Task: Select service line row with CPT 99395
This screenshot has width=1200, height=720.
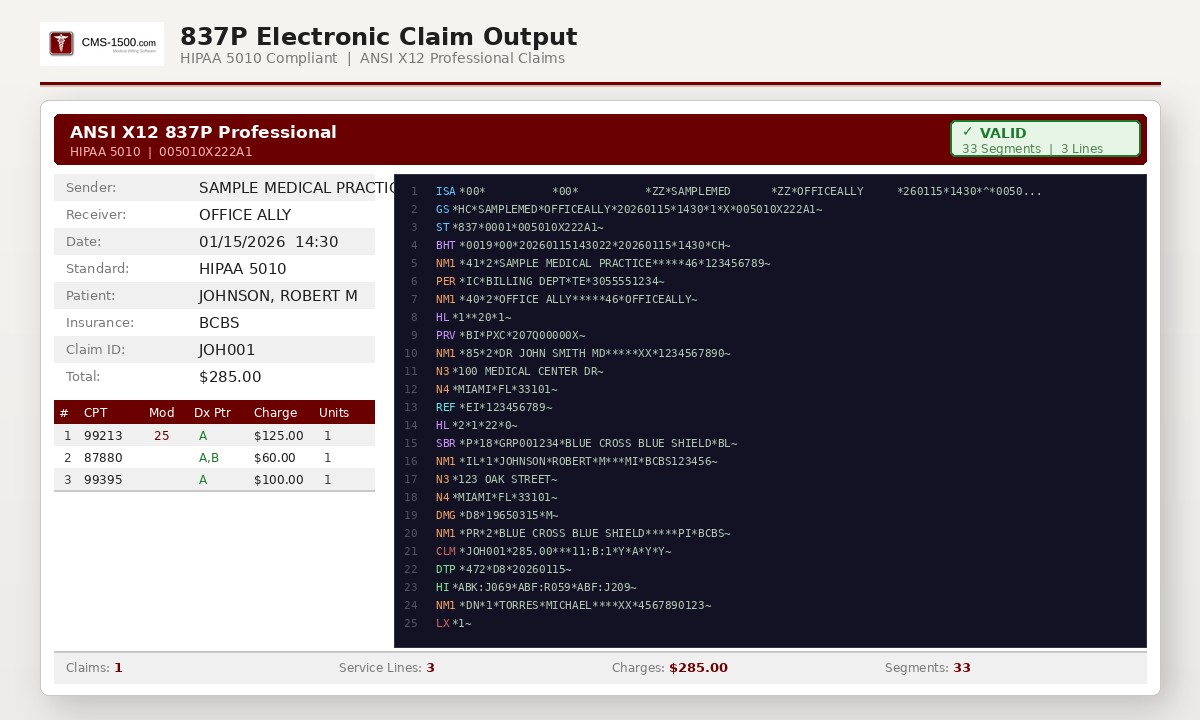Action: tap(214, 480)
